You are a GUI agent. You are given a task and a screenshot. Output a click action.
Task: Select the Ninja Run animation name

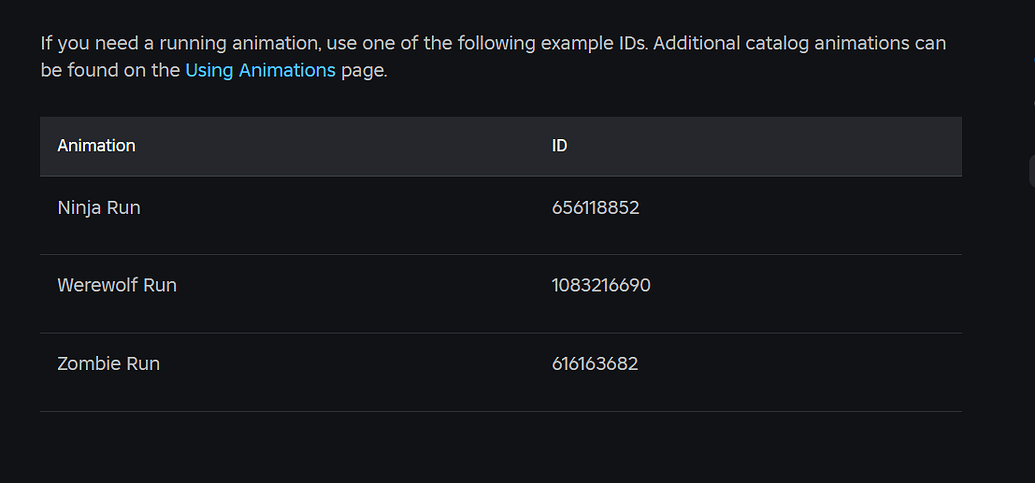point(99,208)
